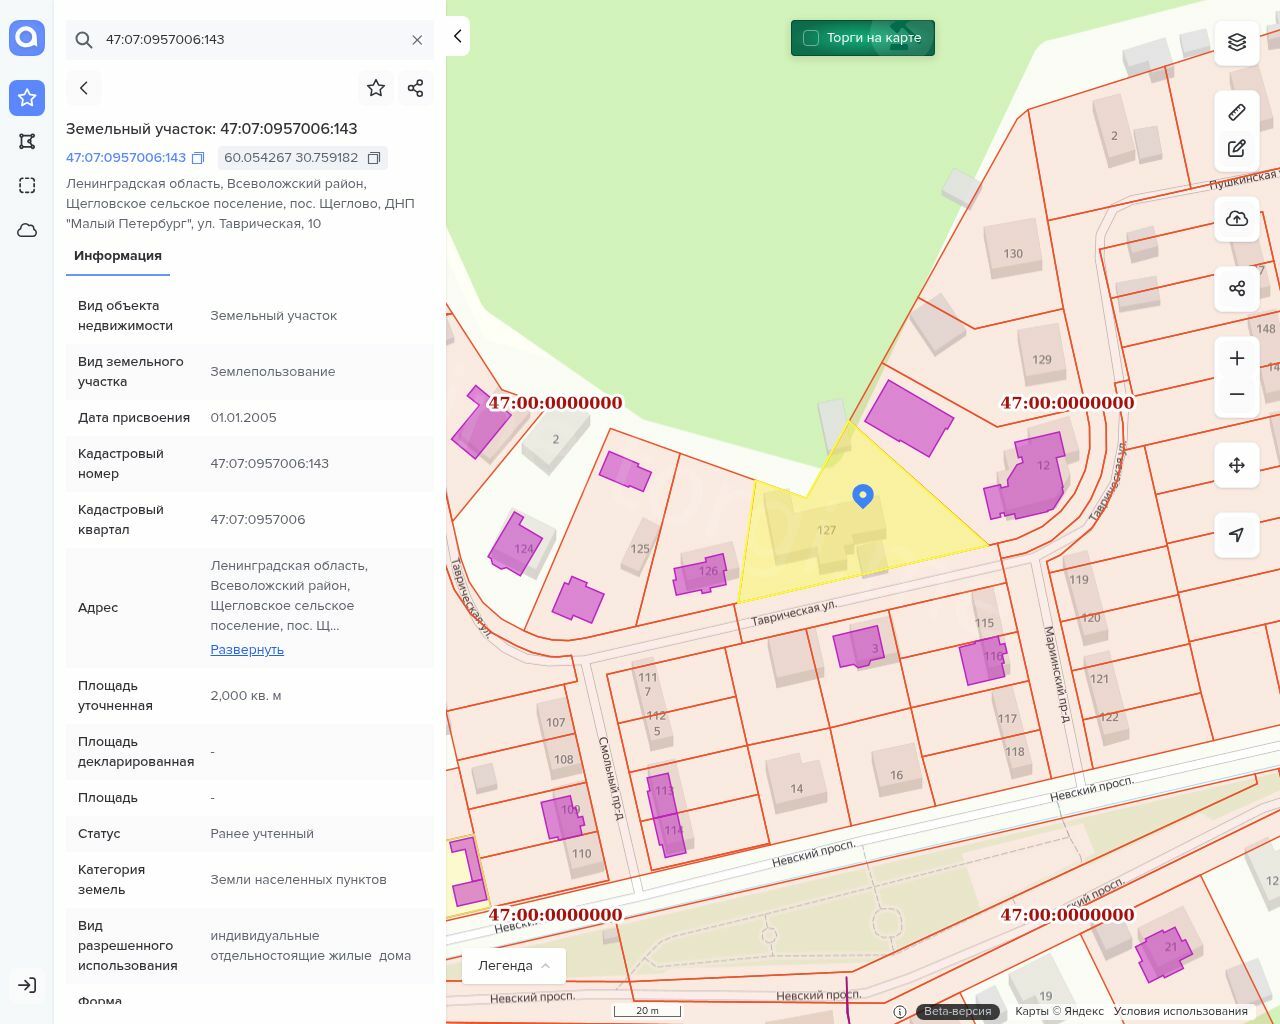Zoom out on the map

click(1237, 394)
